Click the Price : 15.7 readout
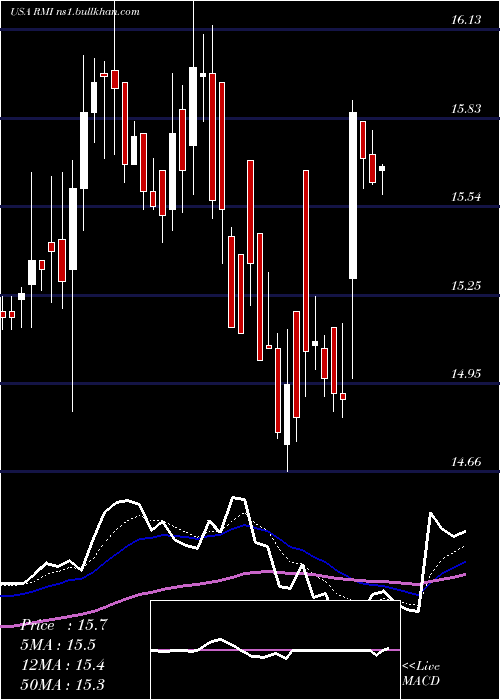The width and height of the screenshot is (500, 700). 64,625
